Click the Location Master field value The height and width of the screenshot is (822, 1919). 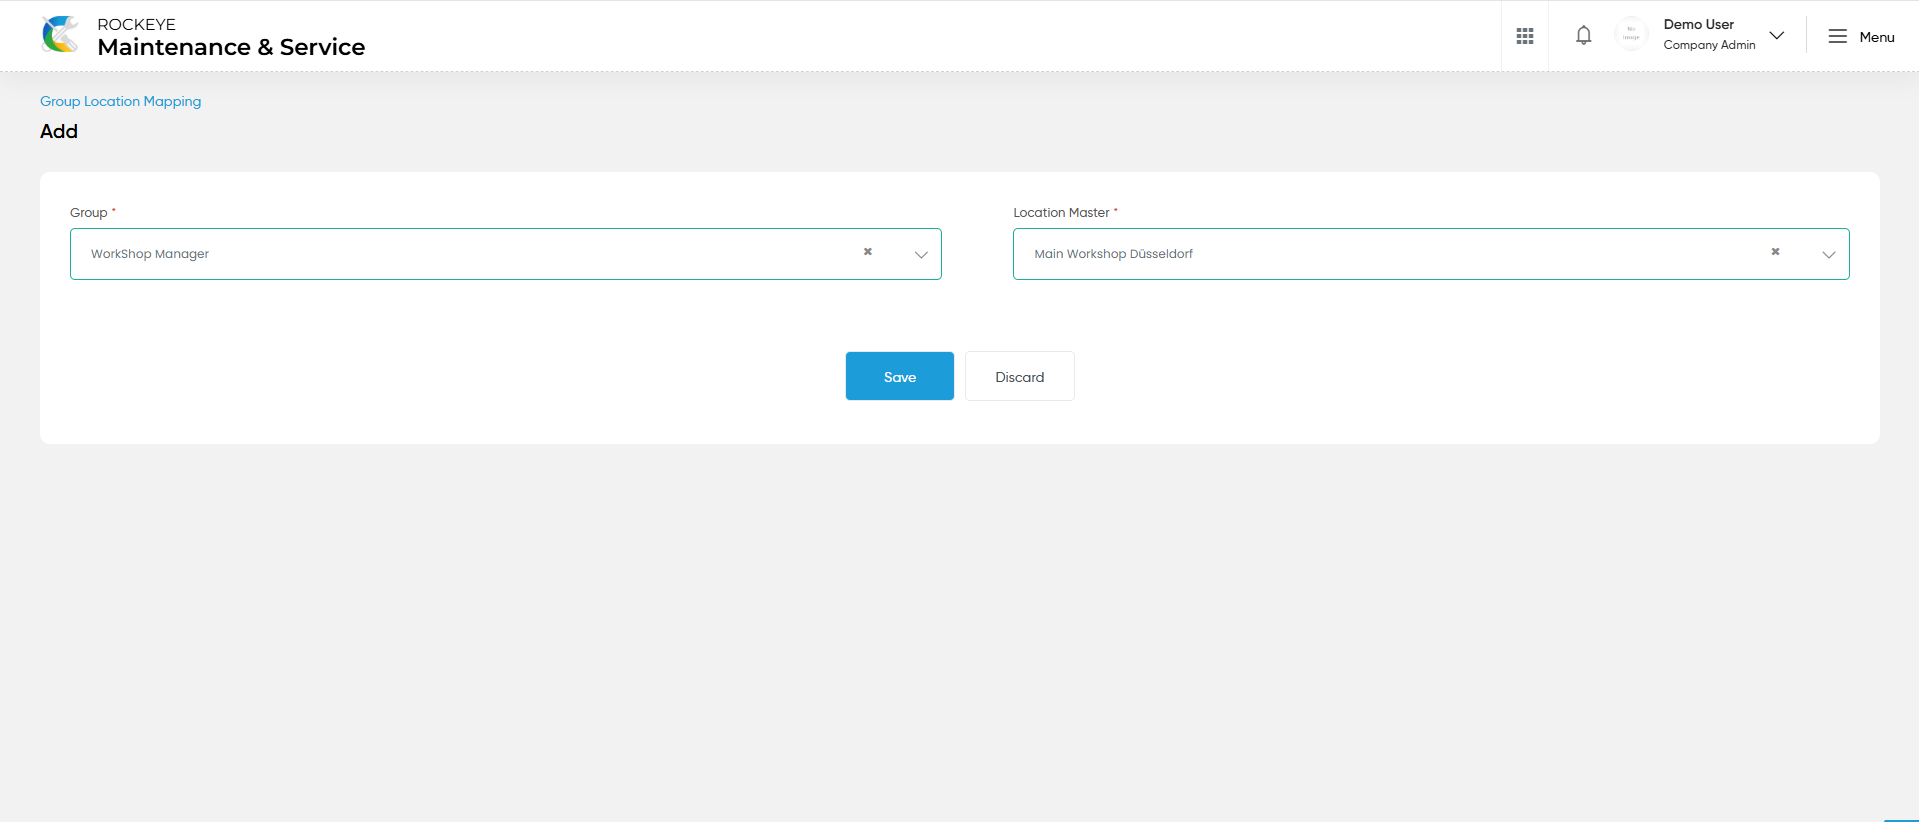coord(1430,254)
